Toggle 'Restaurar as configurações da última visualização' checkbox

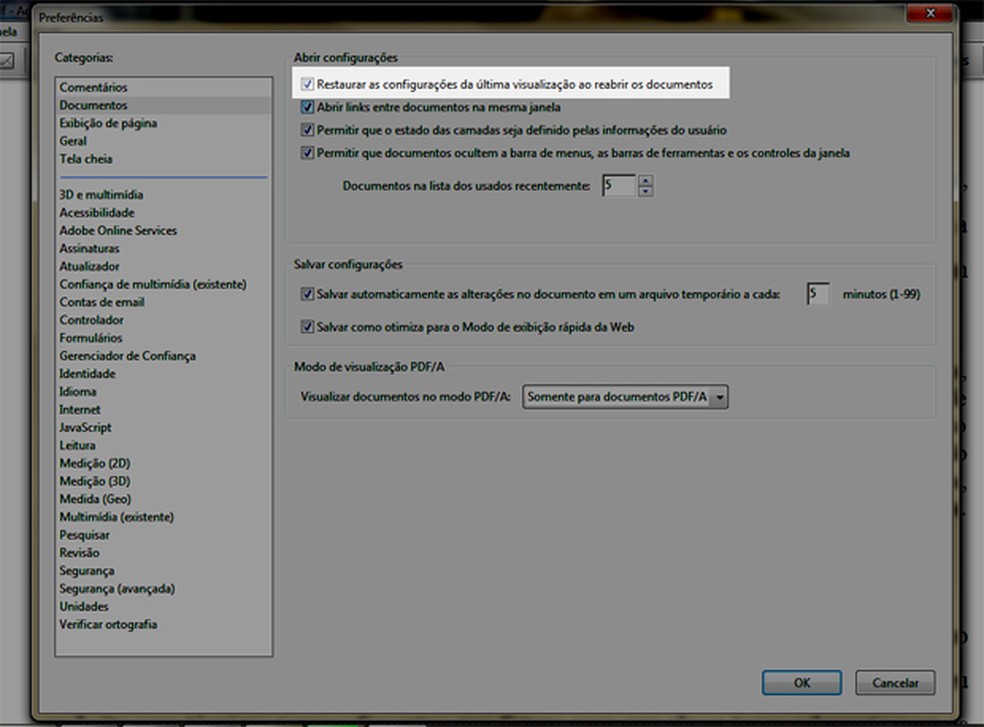coord(308,84)
